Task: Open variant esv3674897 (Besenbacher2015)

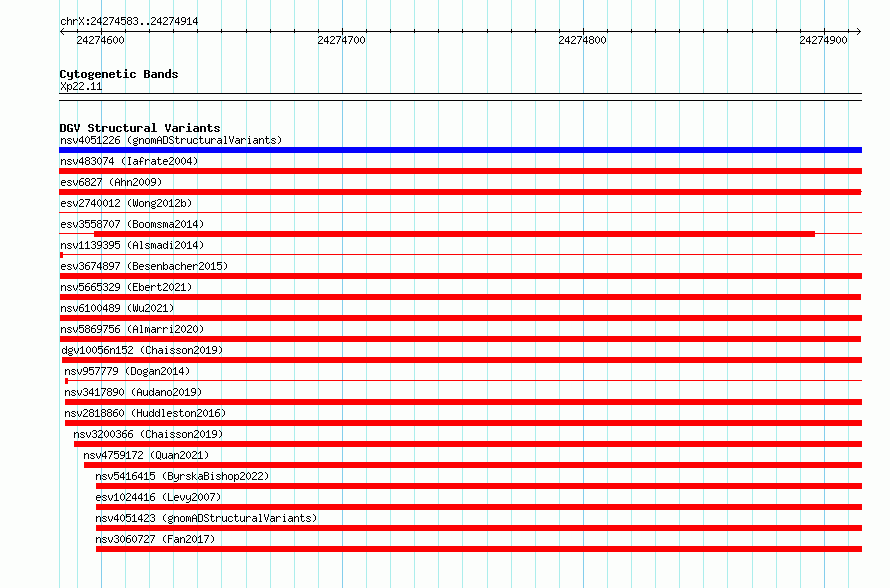Action: pos(144,266)
